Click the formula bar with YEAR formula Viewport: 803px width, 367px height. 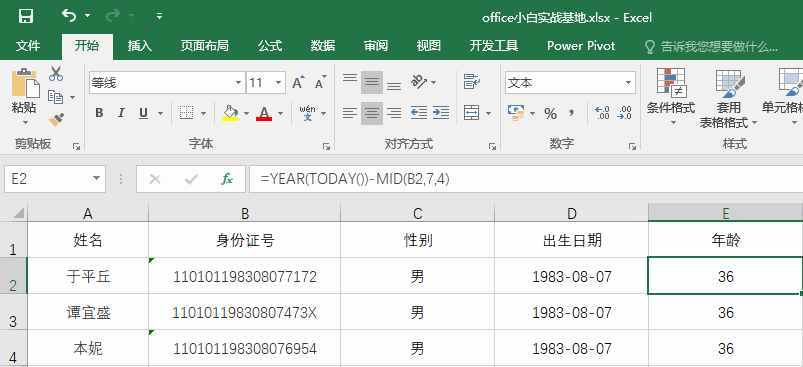(x=526, y=179)
